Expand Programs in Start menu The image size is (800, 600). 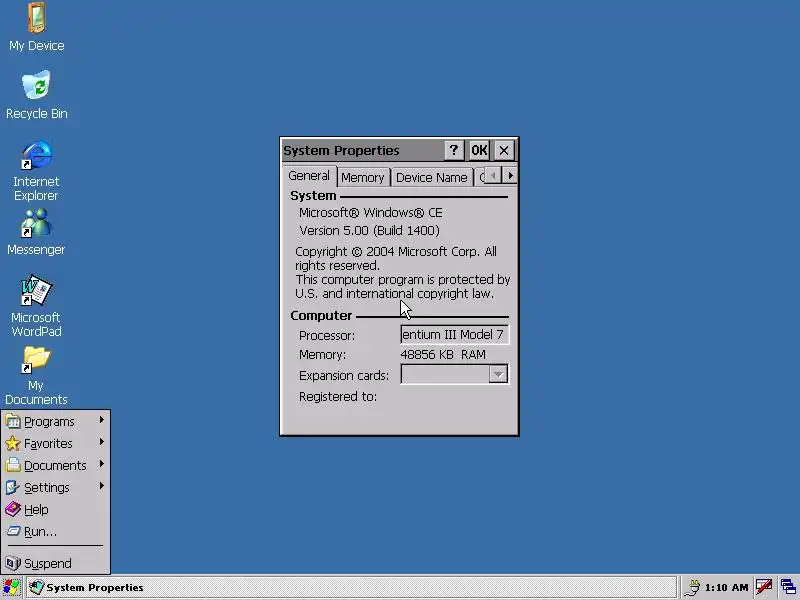[55, 421]
